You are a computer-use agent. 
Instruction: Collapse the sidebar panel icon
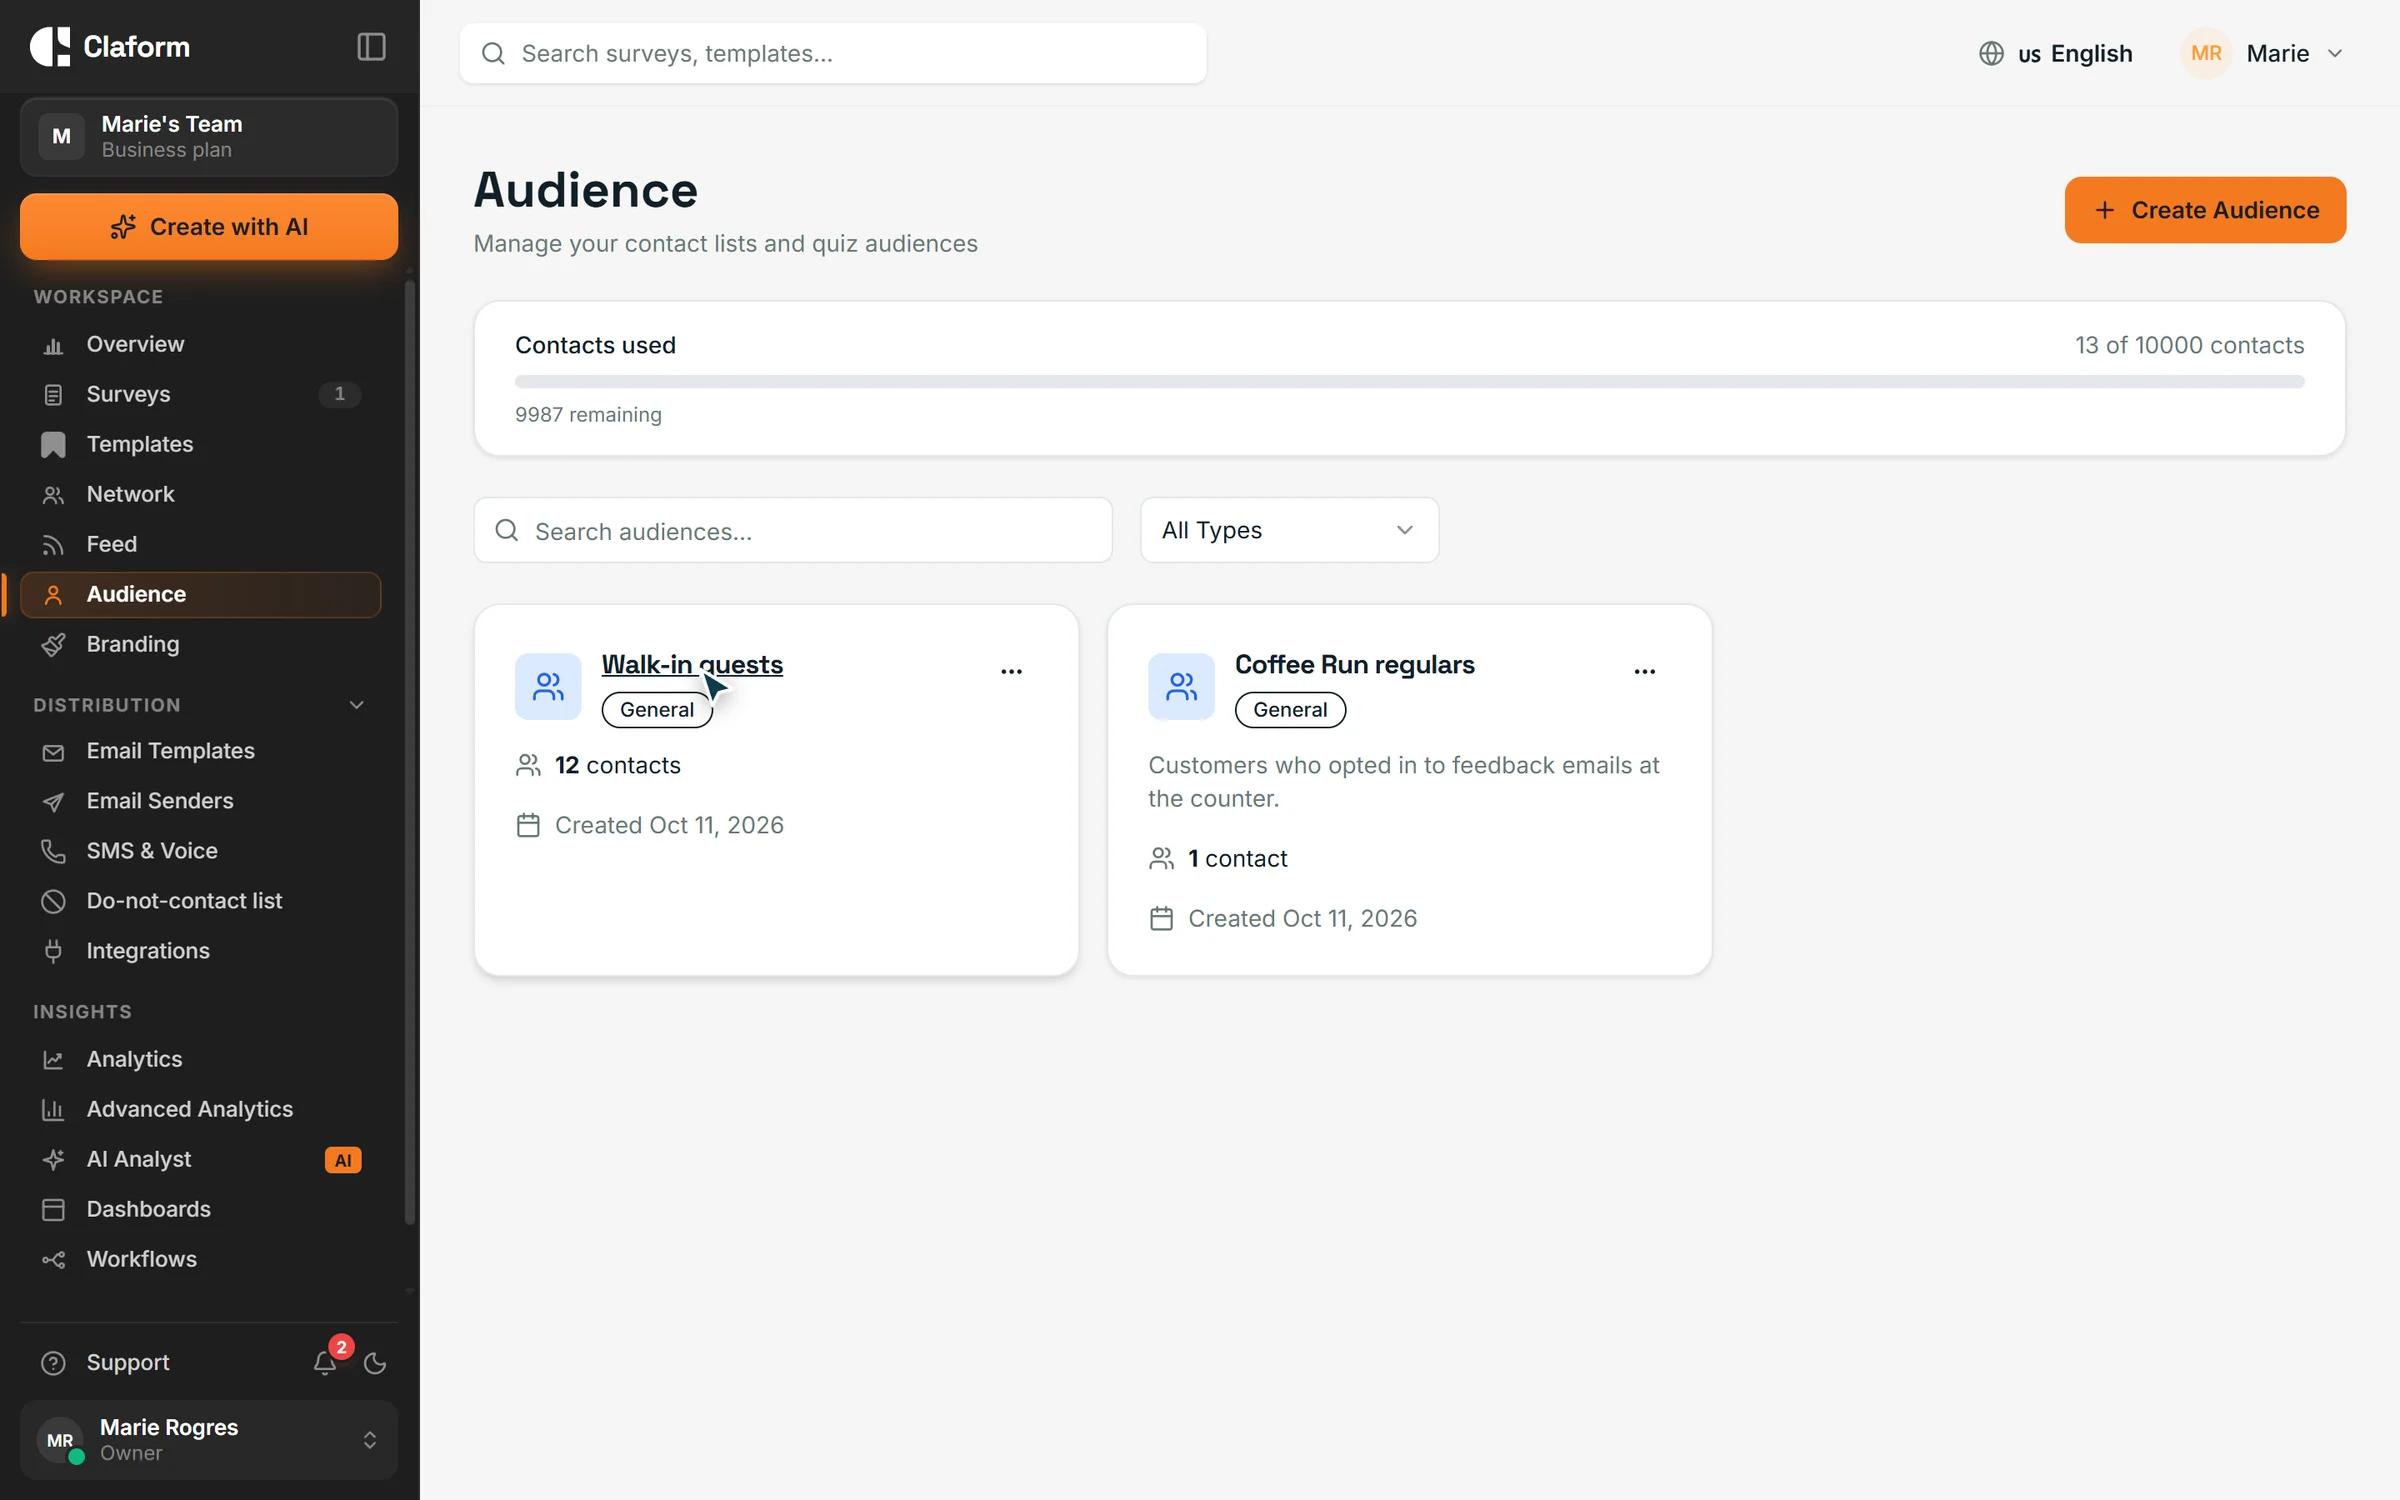coord(371,47)
